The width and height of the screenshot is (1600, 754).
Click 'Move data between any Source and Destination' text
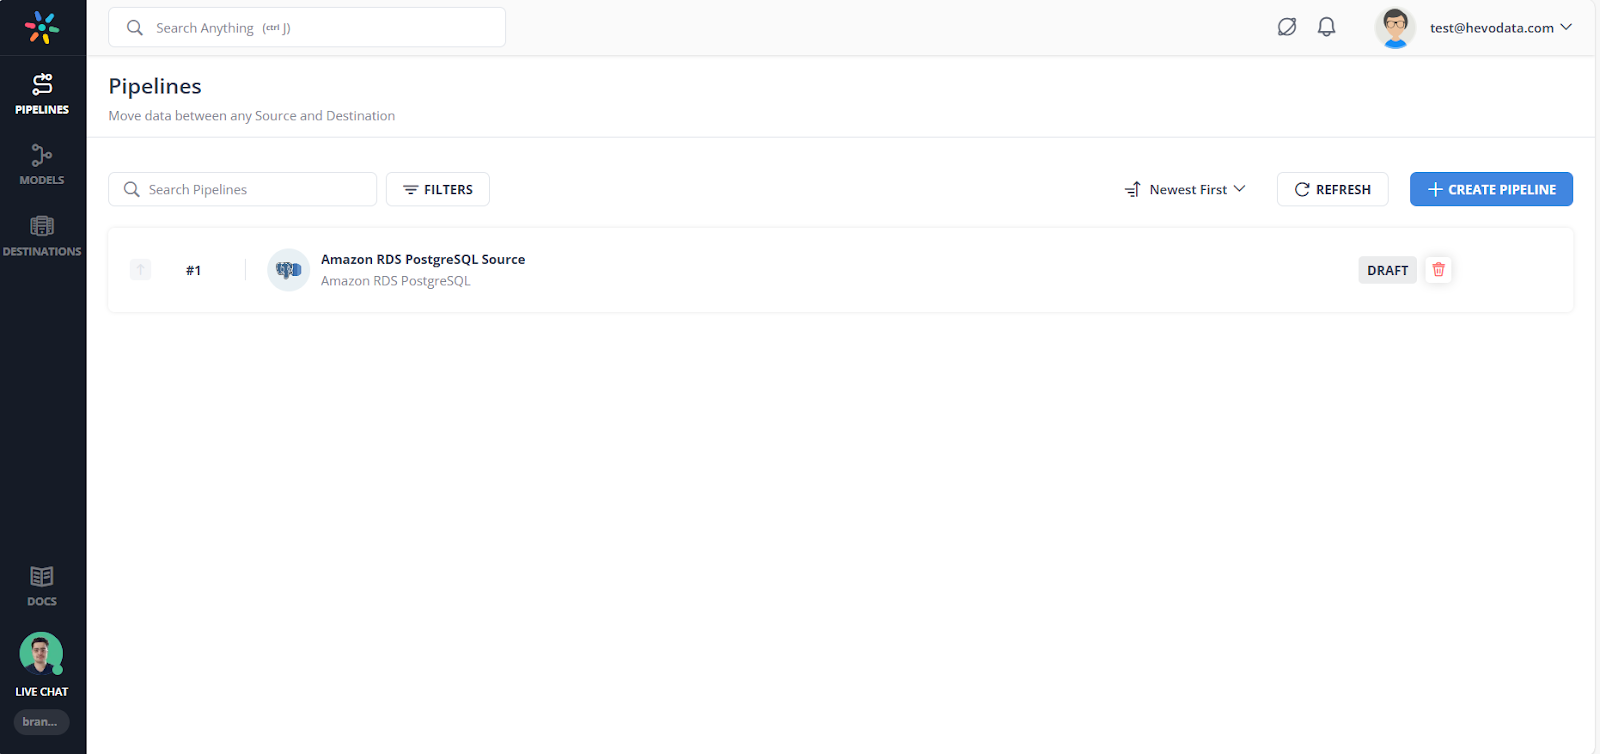[x=252, y=116]
